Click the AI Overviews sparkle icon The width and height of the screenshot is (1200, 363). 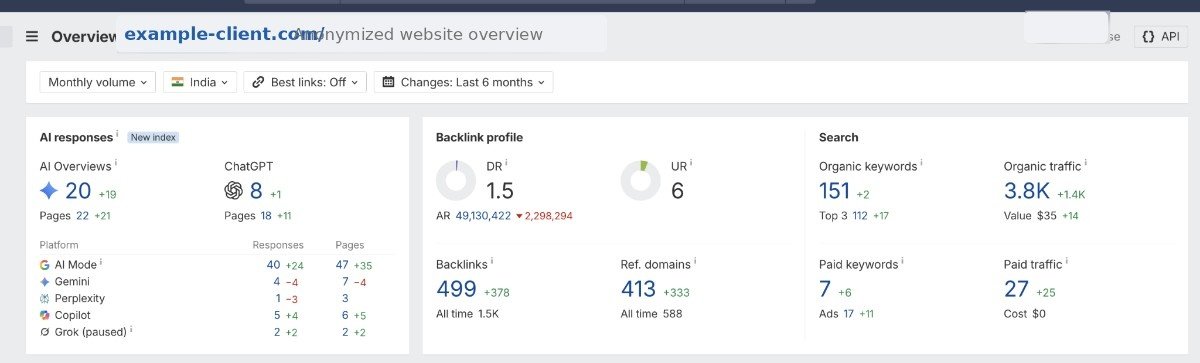(x=49, y=190)
